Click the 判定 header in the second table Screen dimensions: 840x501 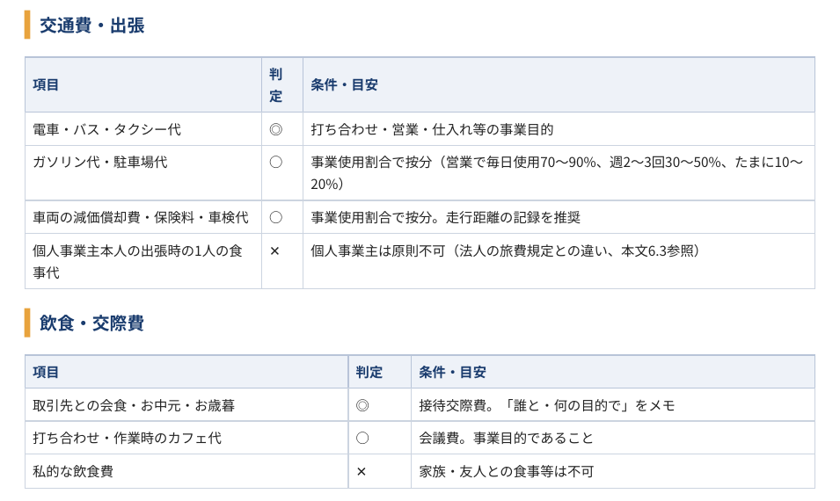coord(379,372)
